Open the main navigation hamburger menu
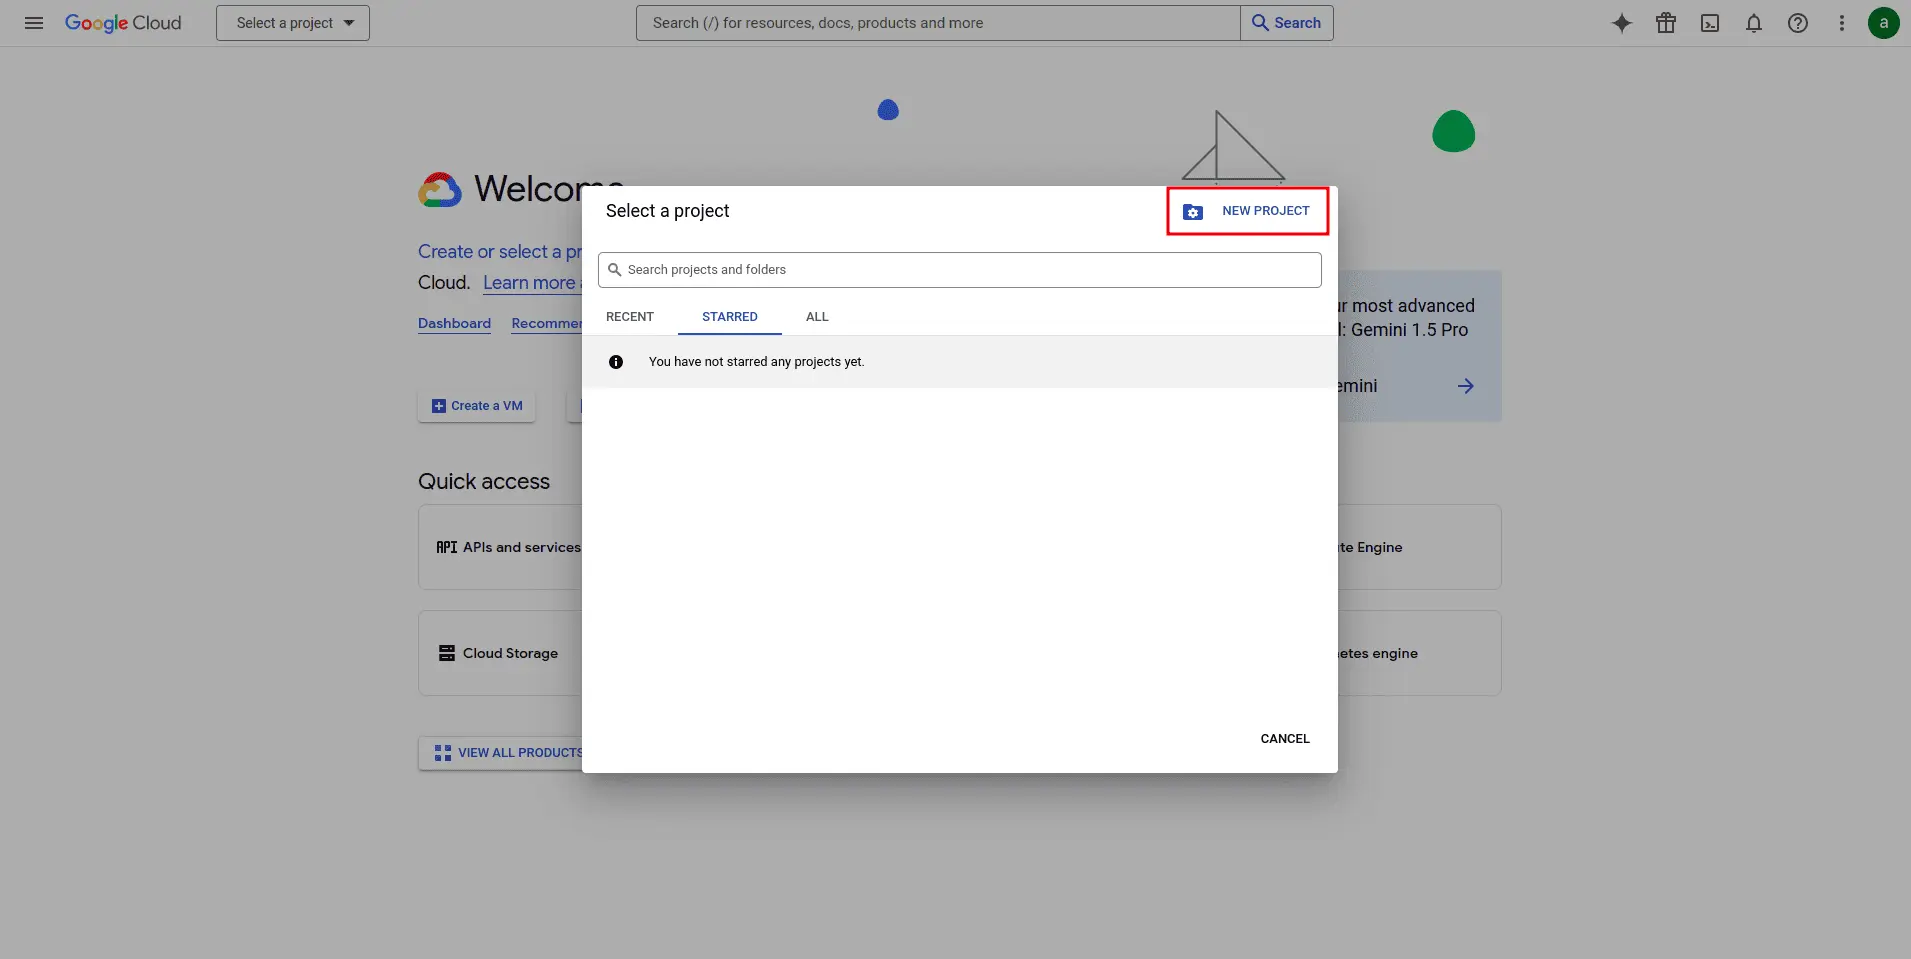 click(x=34, y=23)
